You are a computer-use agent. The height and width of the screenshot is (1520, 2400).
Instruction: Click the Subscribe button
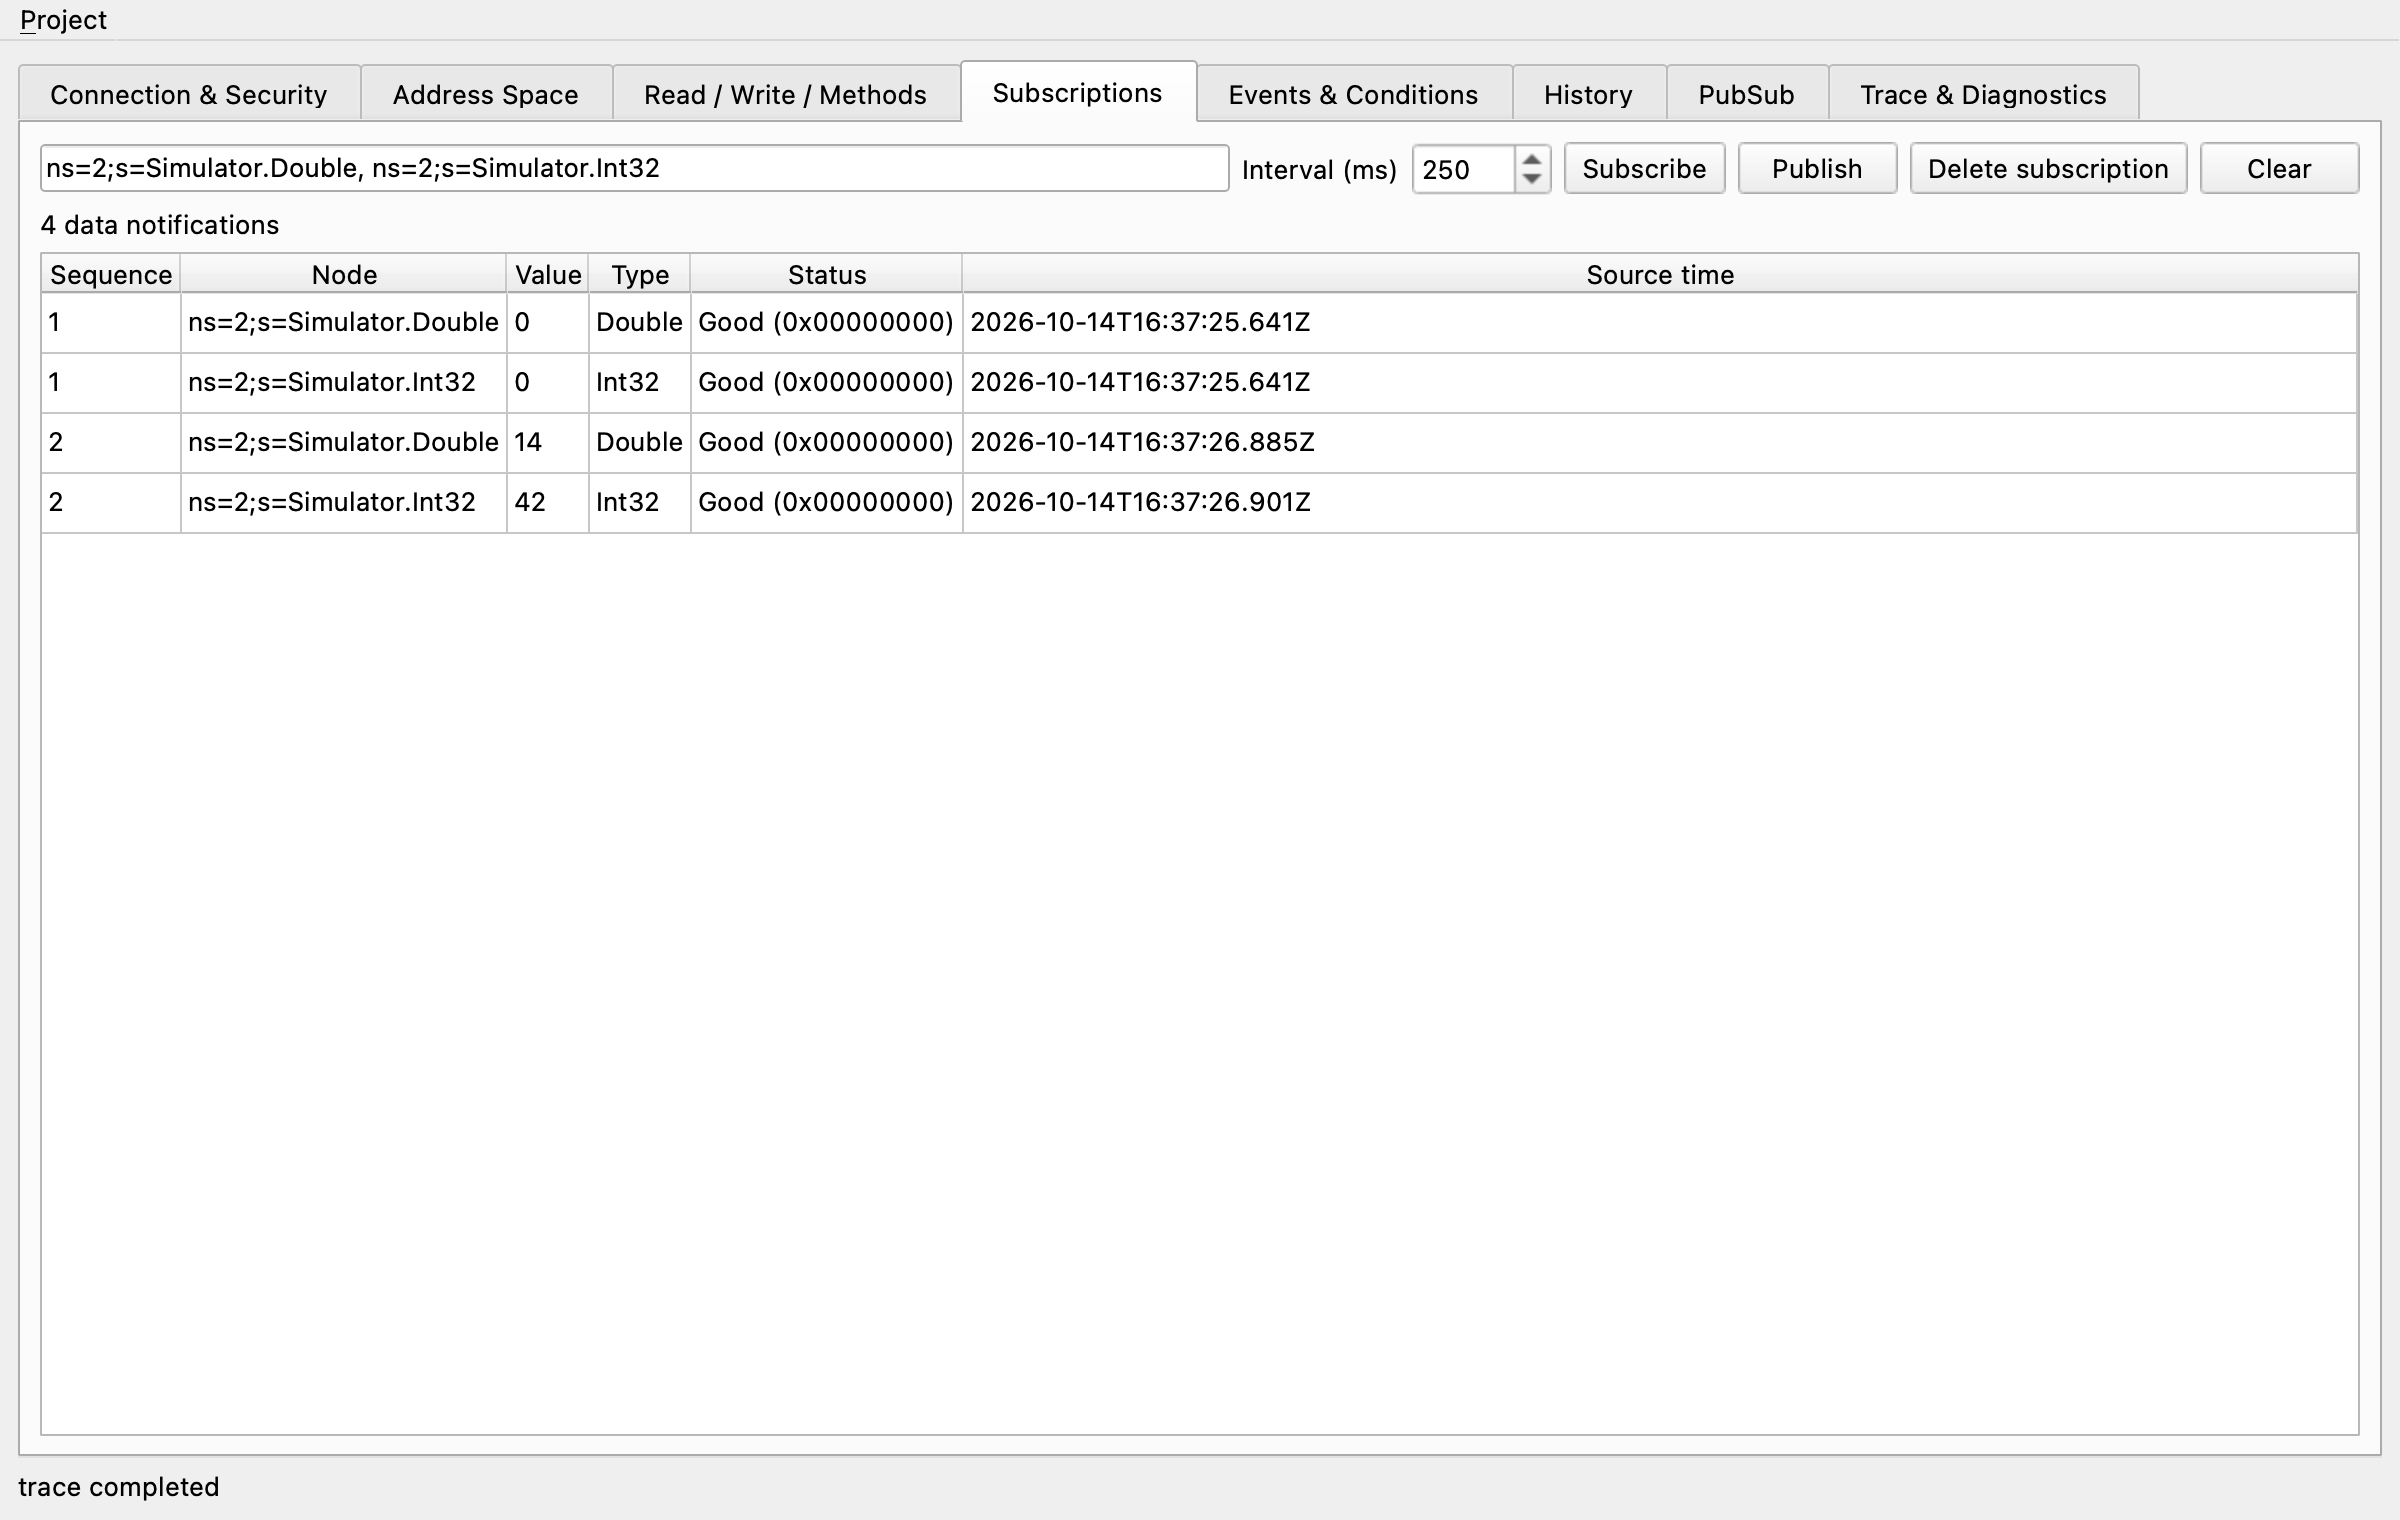(1644, 168)
